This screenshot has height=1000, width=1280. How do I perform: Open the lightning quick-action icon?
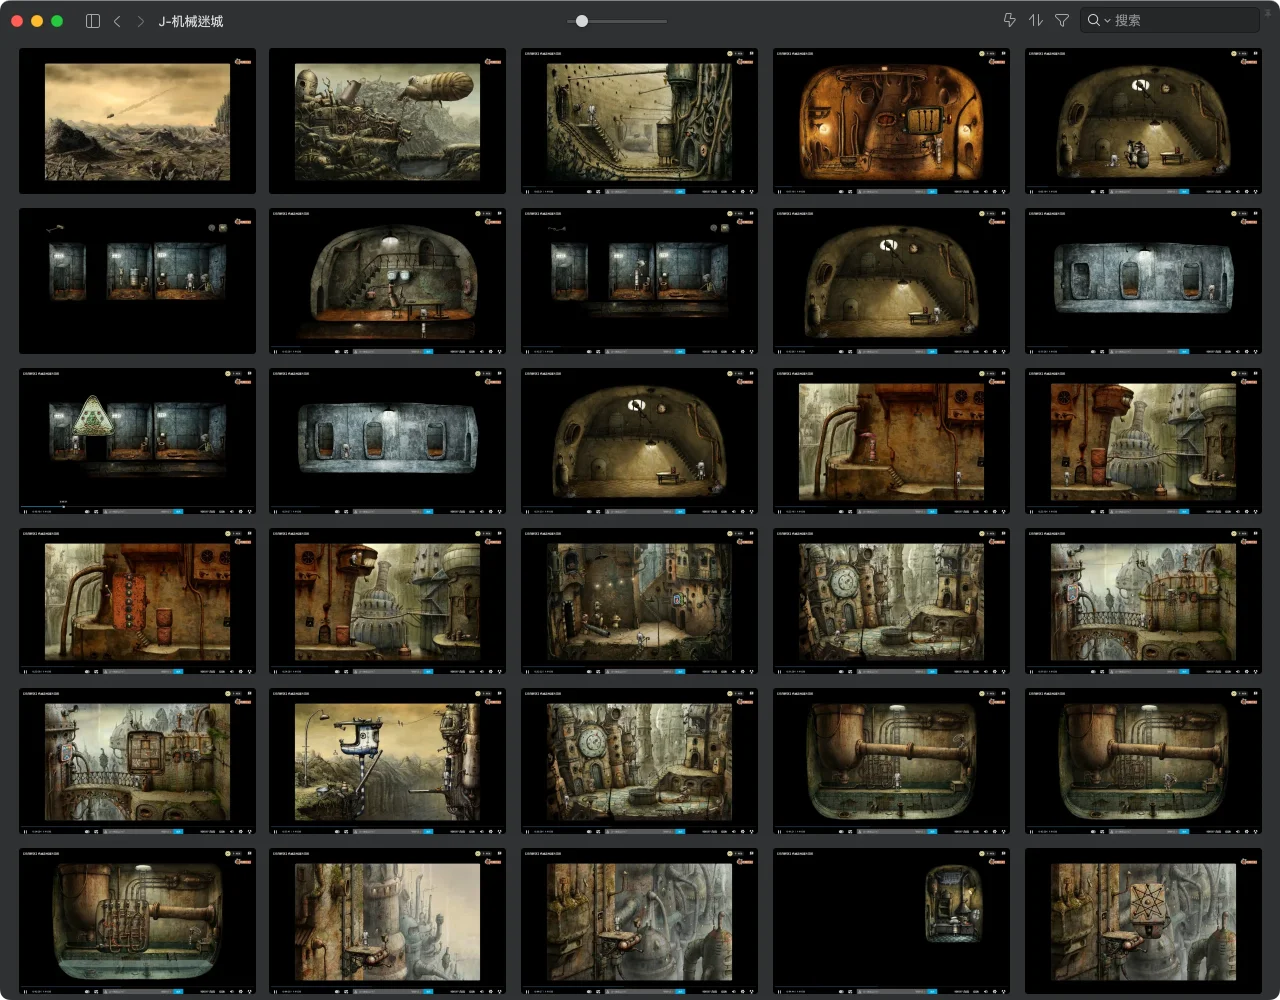pyautogui.click(x=1009, y=20)
